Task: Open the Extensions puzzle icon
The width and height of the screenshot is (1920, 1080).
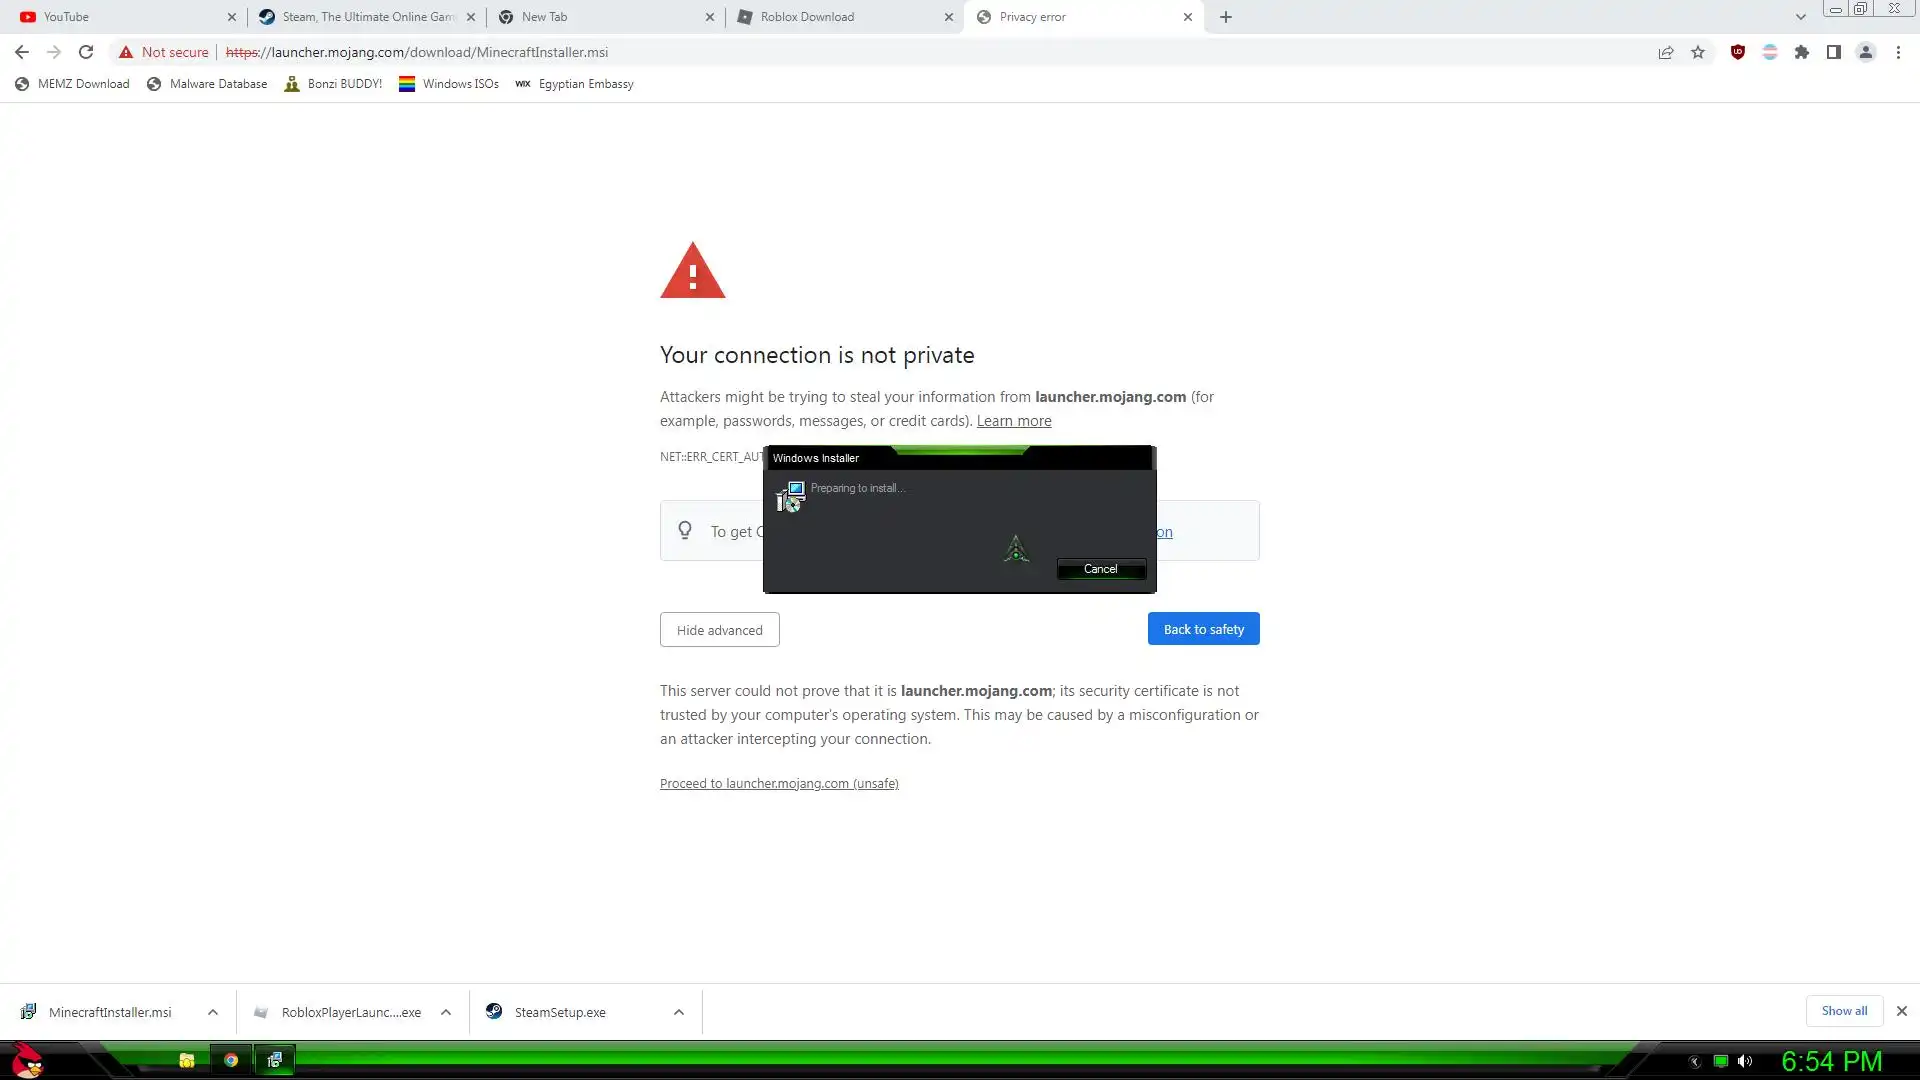Action: point(1802,52)
